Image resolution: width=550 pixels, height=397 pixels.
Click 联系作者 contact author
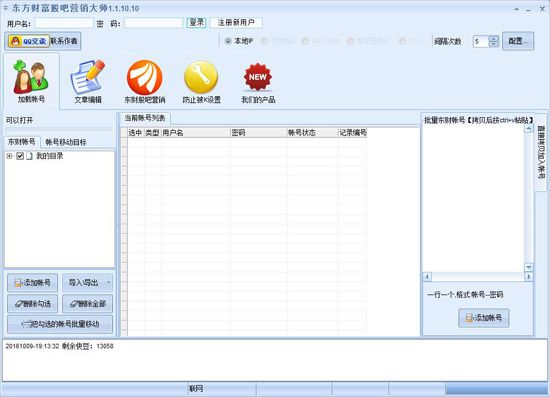pos(64,41)
